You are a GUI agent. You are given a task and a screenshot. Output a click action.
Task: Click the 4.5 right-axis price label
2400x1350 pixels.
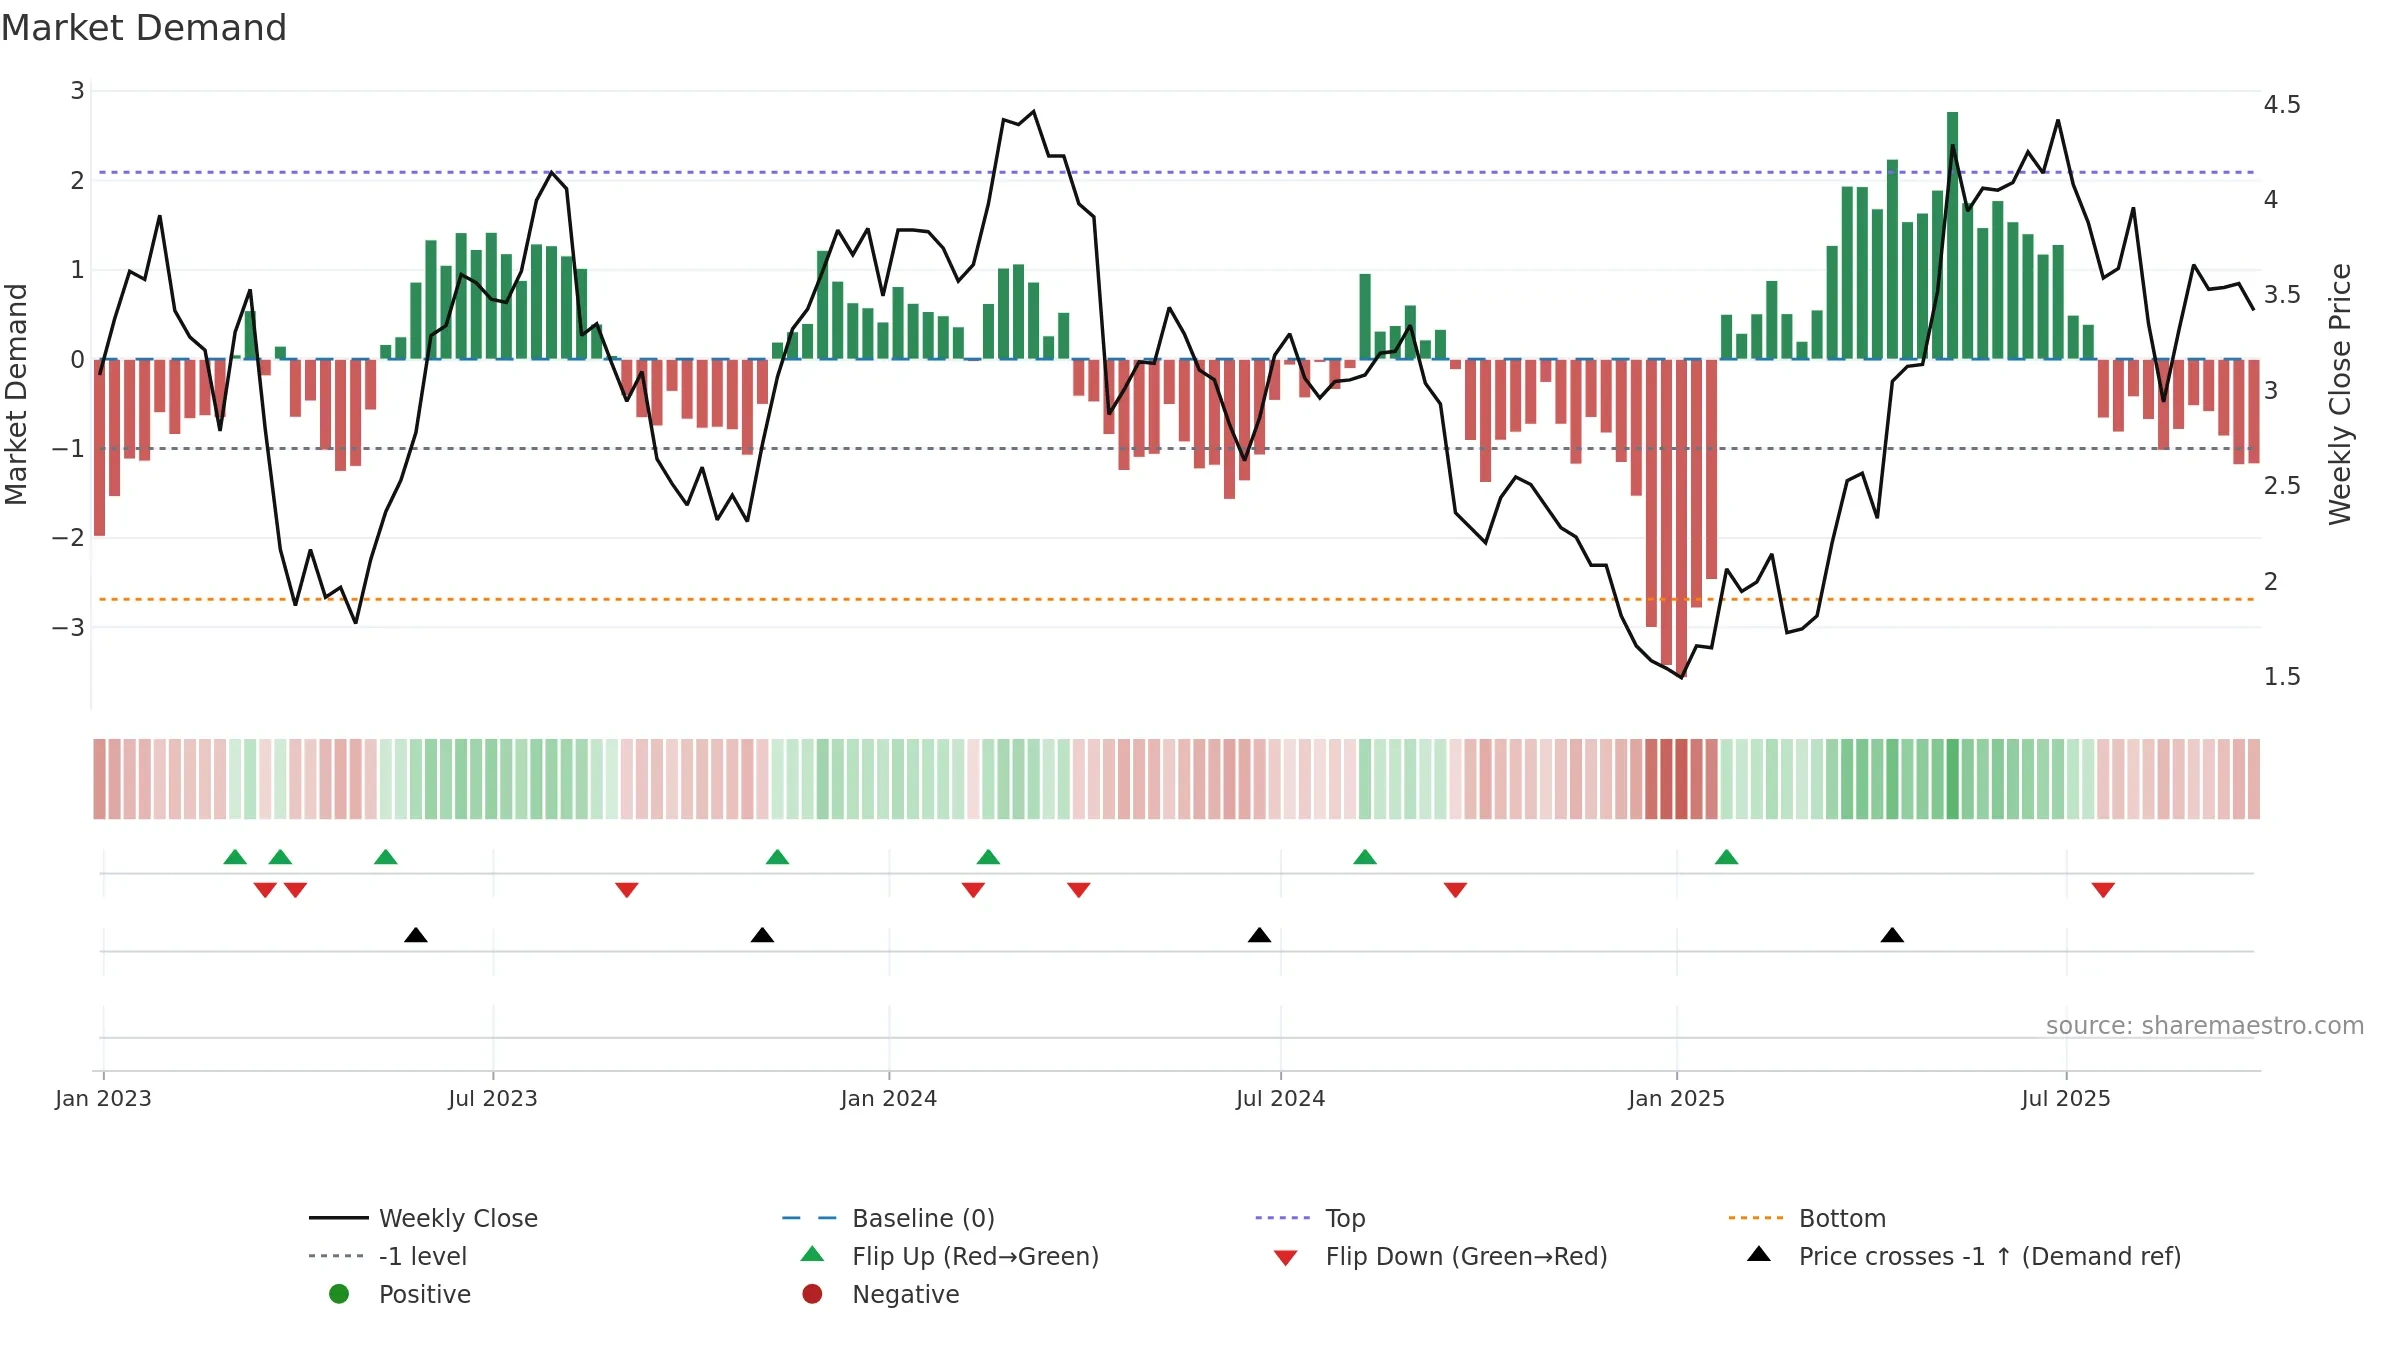2282,105
